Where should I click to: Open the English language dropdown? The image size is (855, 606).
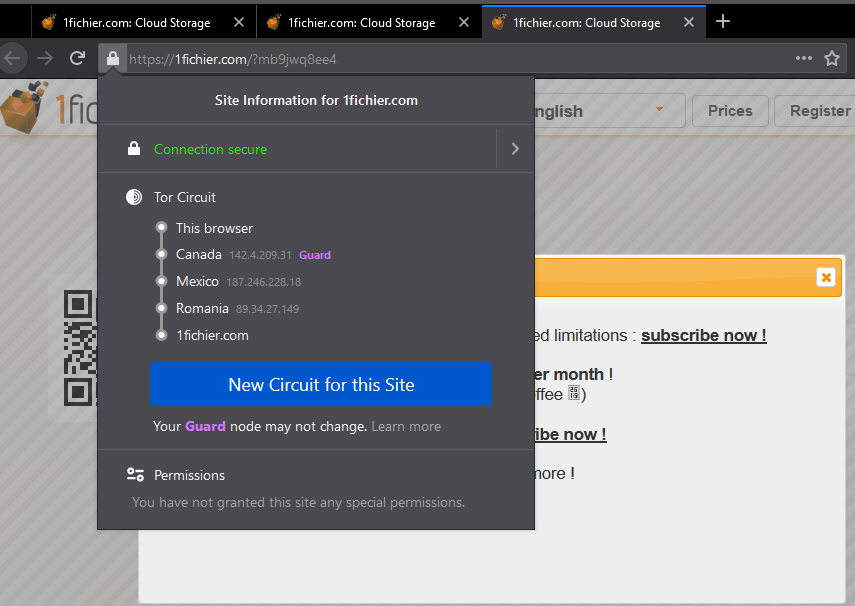click(610, 111)
